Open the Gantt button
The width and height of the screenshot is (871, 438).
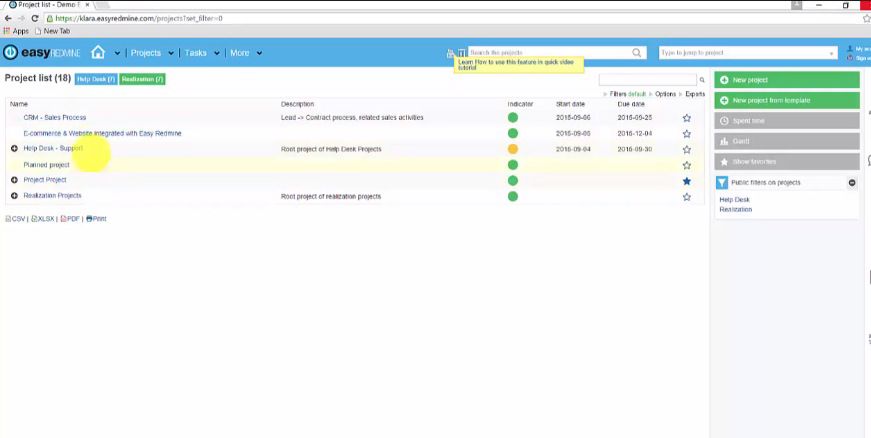[x=787, y=141]
